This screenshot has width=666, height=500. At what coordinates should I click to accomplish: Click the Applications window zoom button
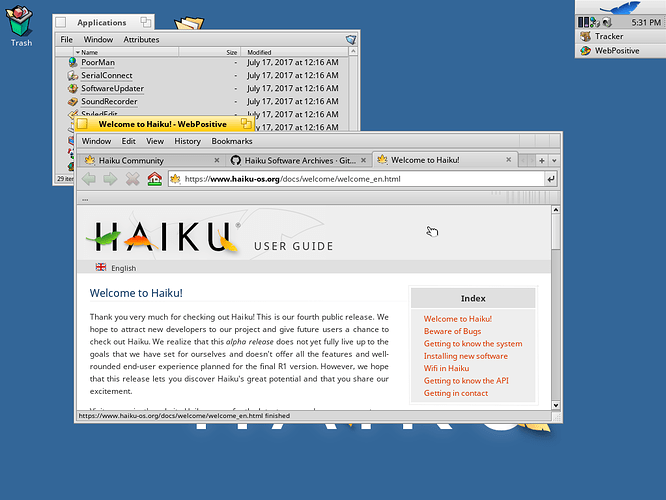(x=146, y=22)
